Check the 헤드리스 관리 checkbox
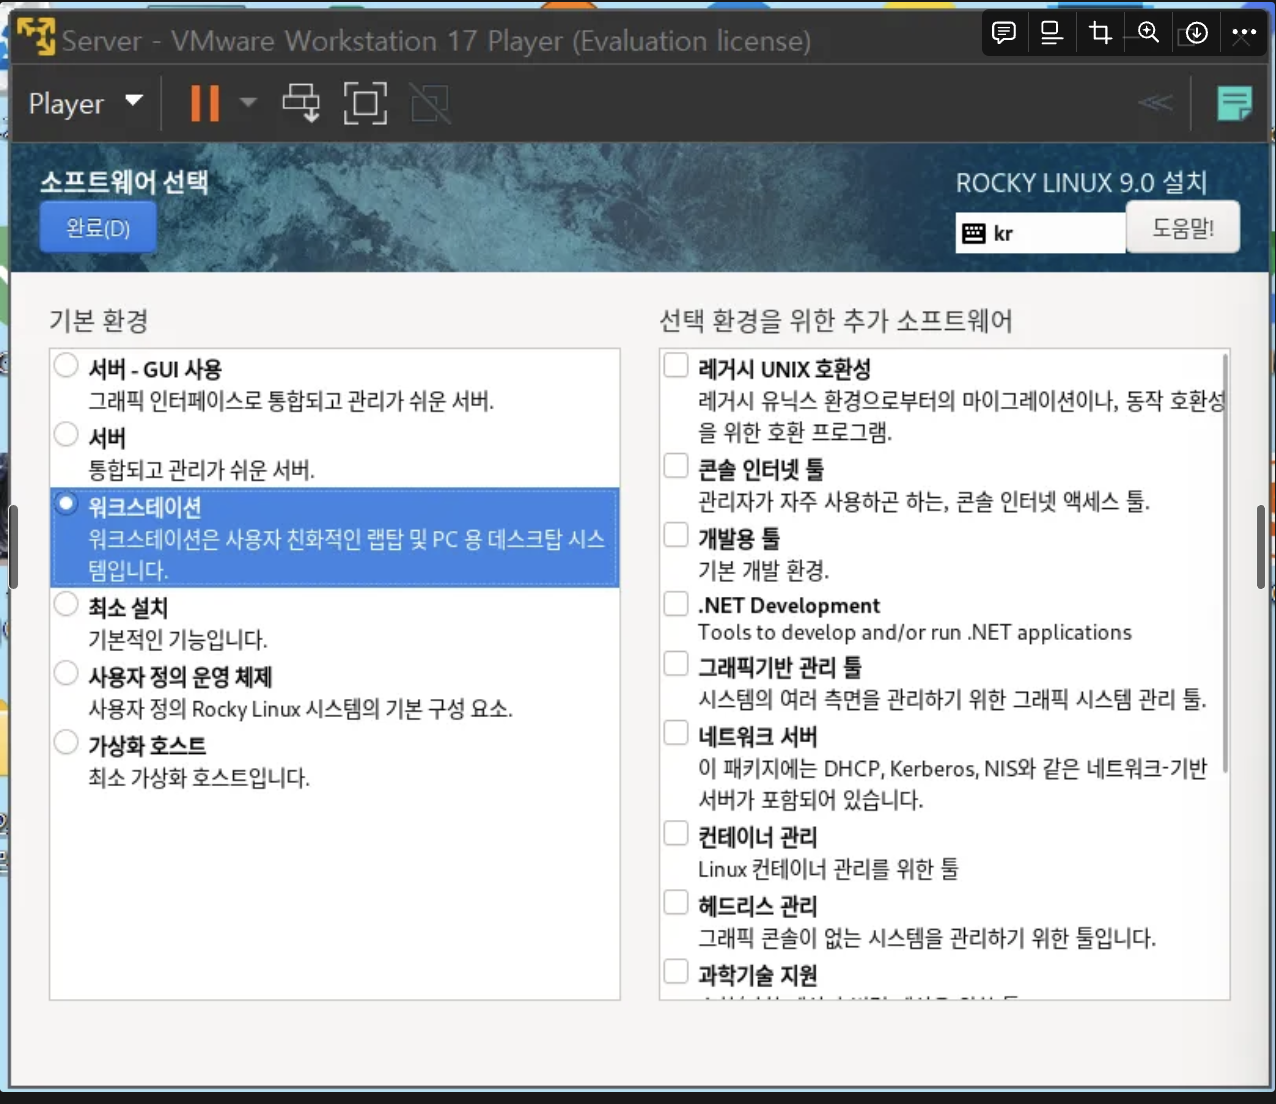The image size is (1276, 1104). coord(676,903)
